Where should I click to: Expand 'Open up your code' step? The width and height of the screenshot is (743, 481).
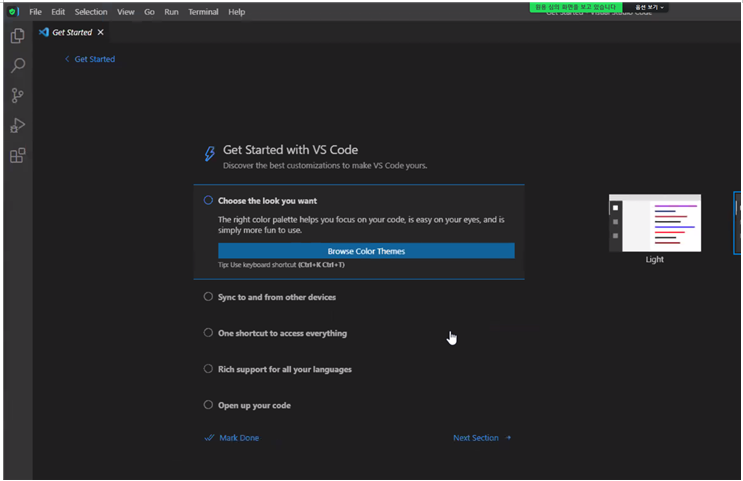coord(254,406)
